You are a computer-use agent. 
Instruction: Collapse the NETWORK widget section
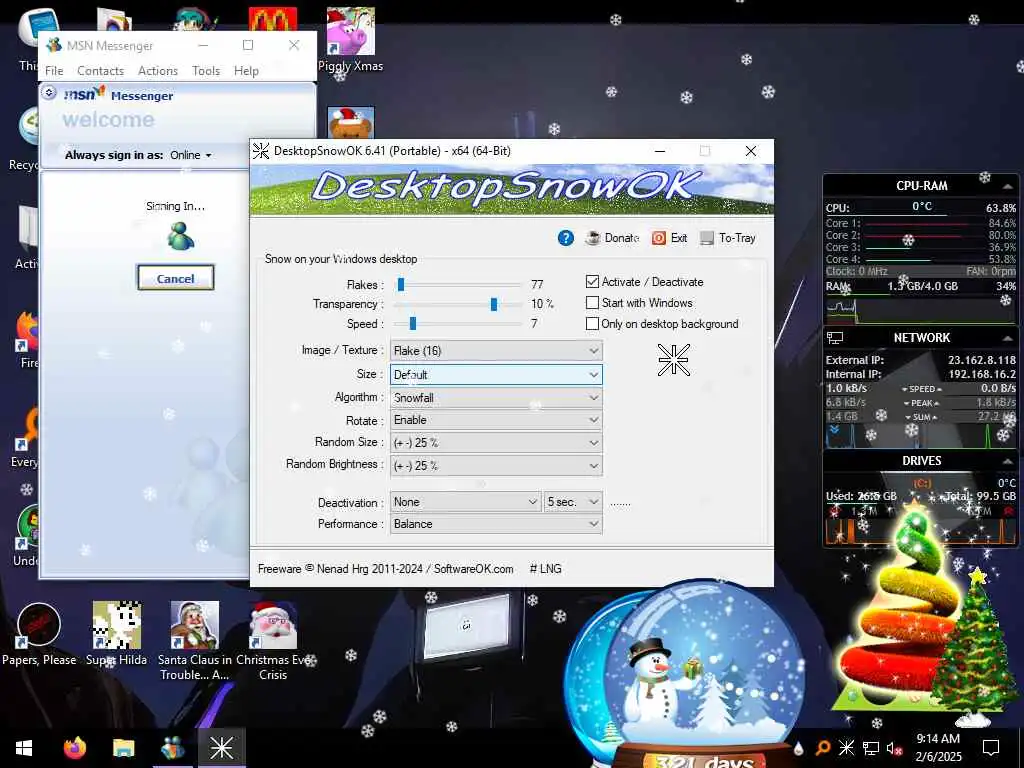pos(1006,338)
